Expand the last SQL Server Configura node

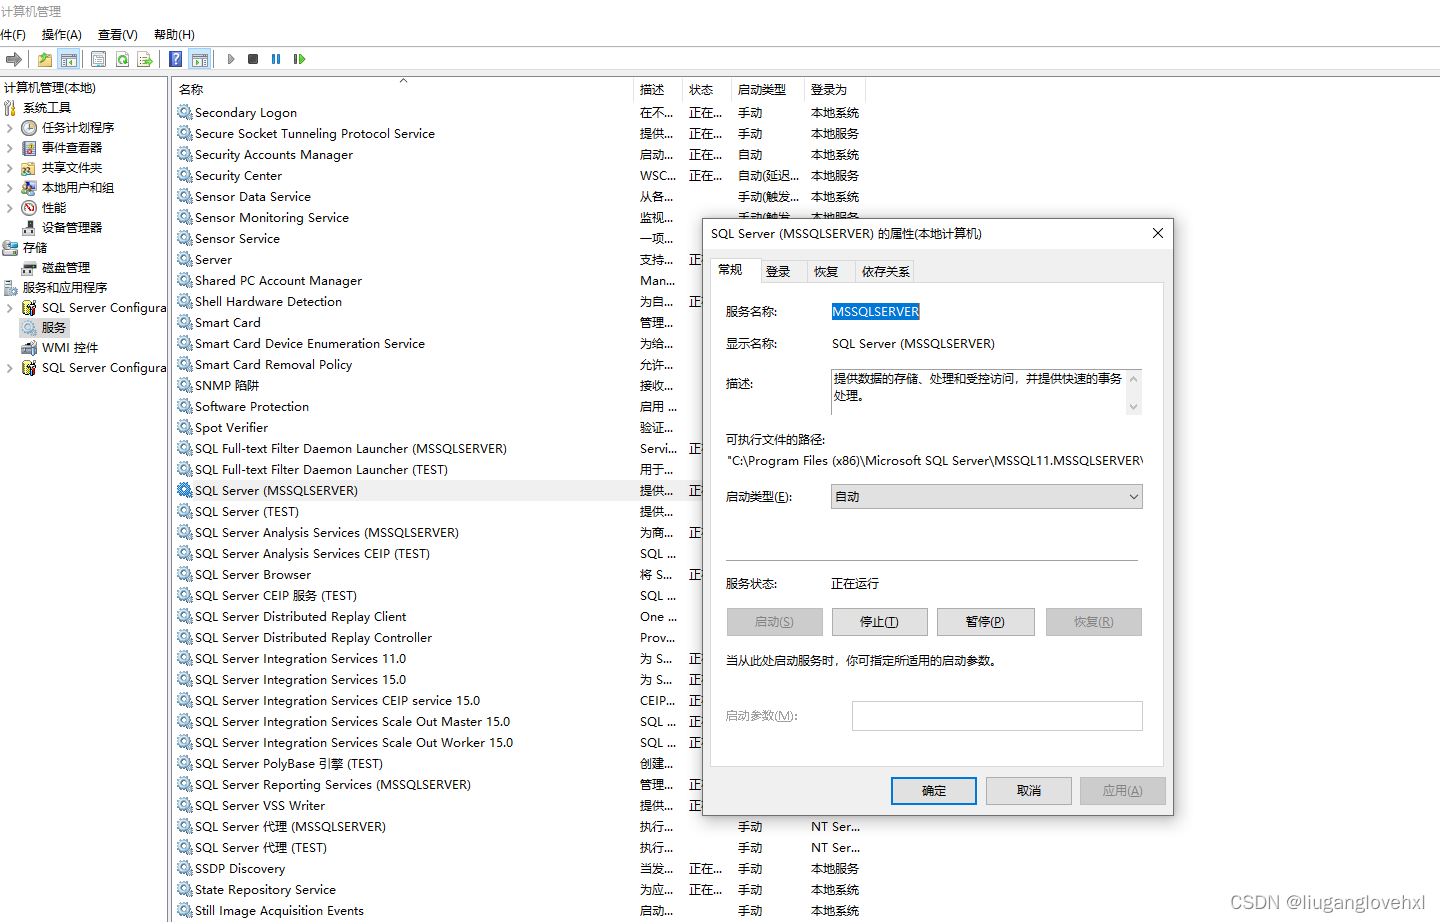[10, 368]
